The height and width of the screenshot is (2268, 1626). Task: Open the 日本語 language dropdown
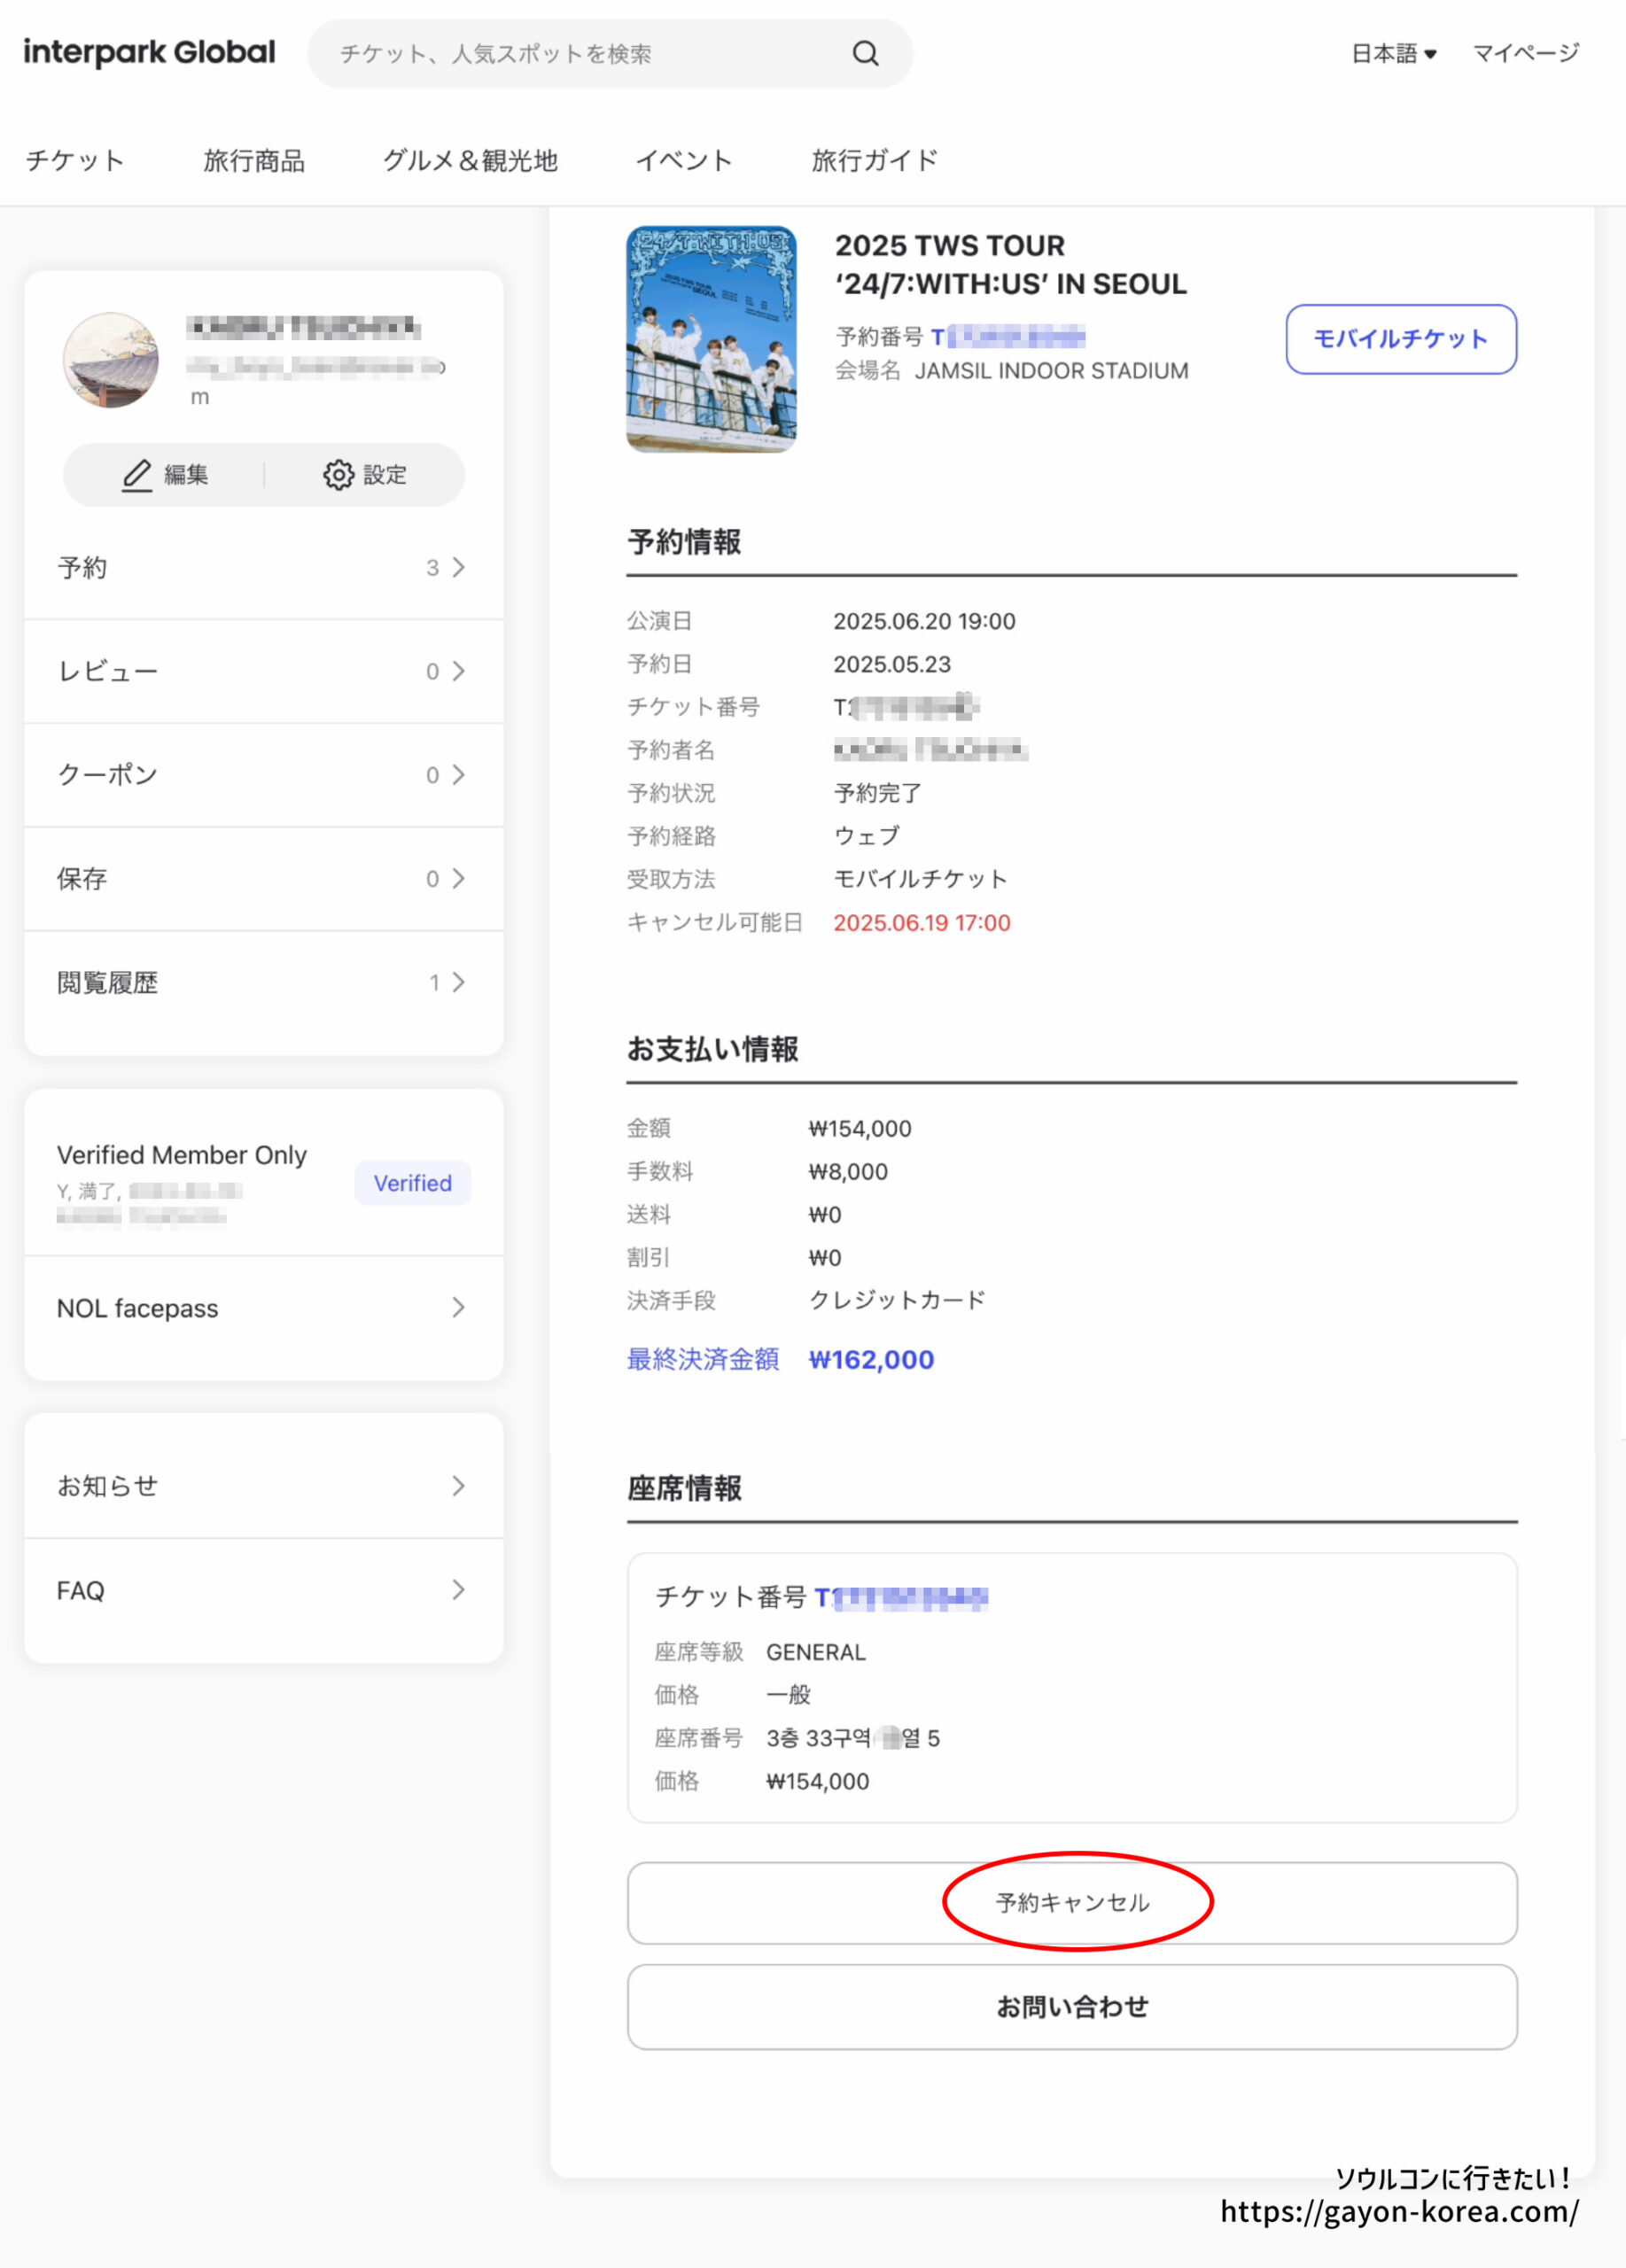1394,53
